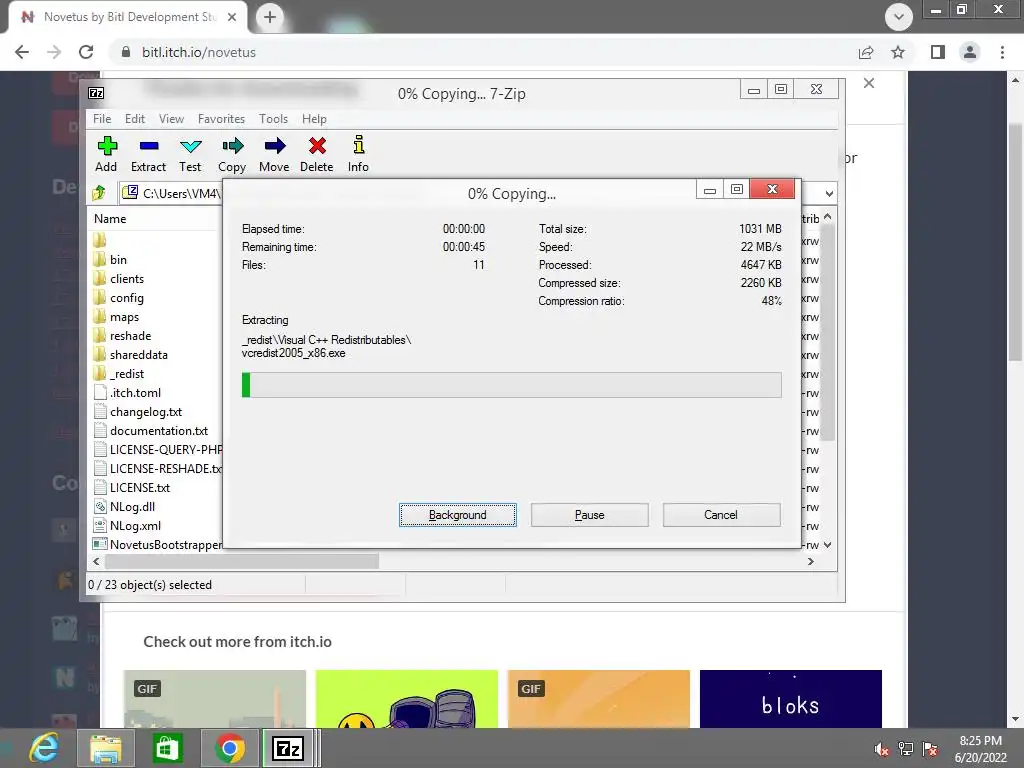Bookmark this page with the star icon
1024x768 pixels.
coord(898,52)
